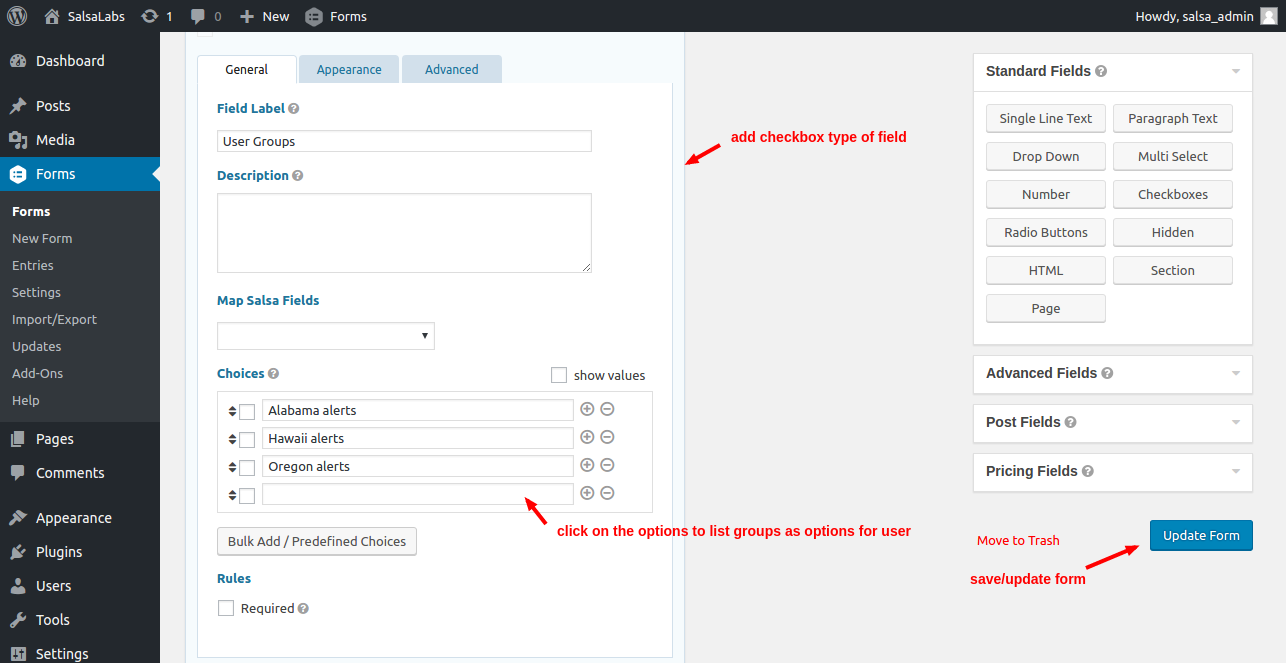This screenshot has width=1286, height=663.
Task: Add a choice after Alabama alerts
Action: (x=587, y=409)
